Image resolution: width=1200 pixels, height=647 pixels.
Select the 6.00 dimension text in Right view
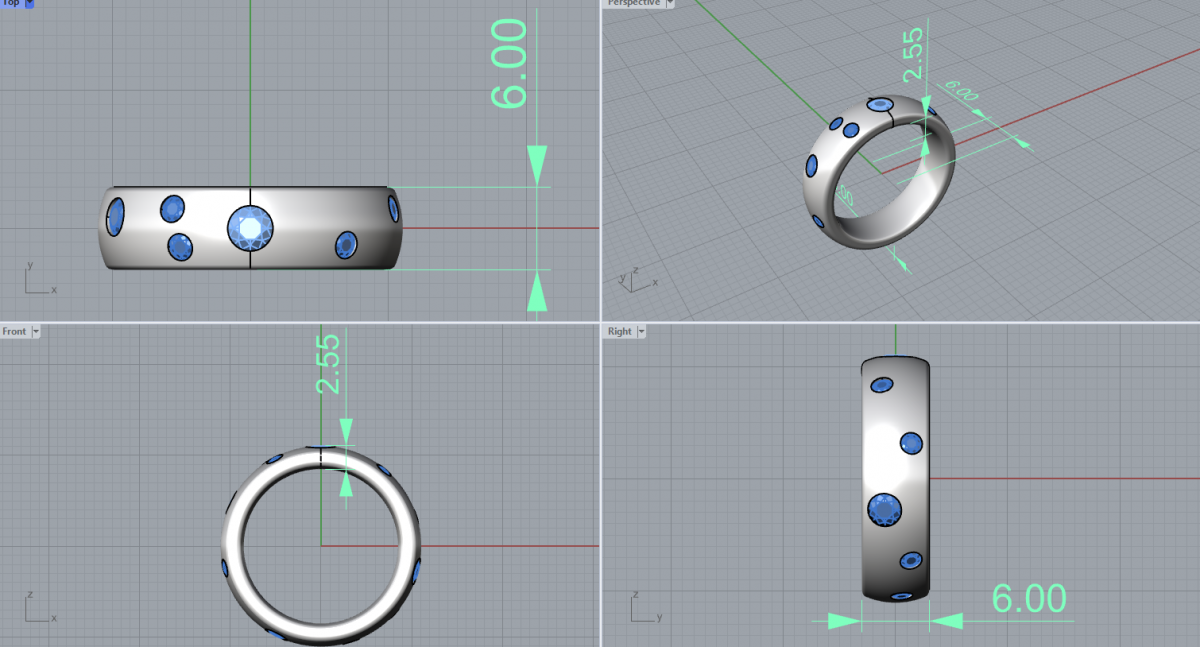1029,598
